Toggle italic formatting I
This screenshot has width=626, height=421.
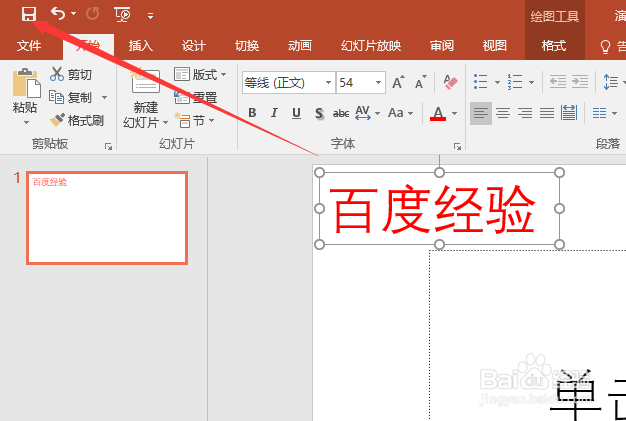point(274,113)
